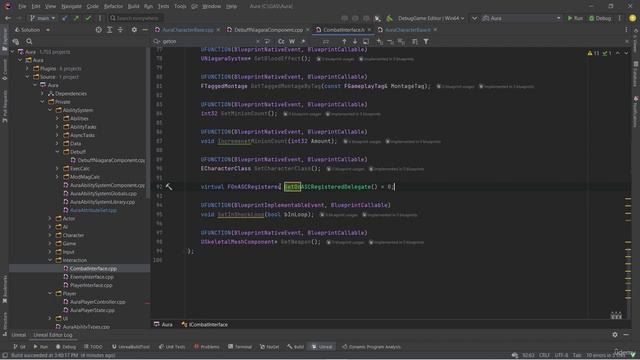Click the green git commit checkmark icon

pyautogui.click(x=88, y=18)
